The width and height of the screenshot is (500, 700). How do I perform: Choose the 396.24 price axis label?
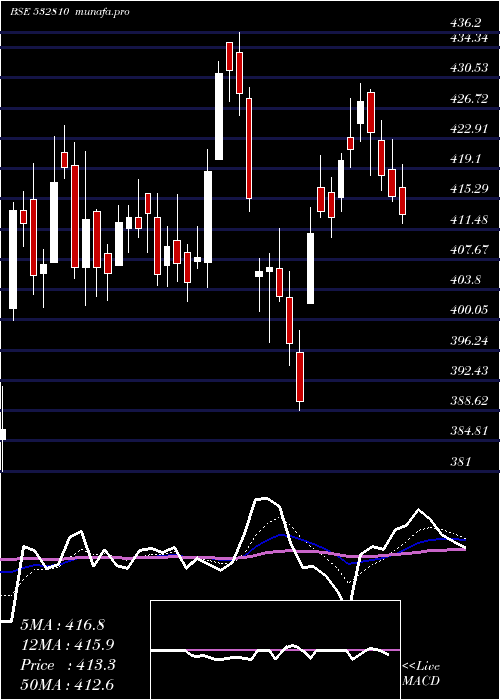(467, 341)
